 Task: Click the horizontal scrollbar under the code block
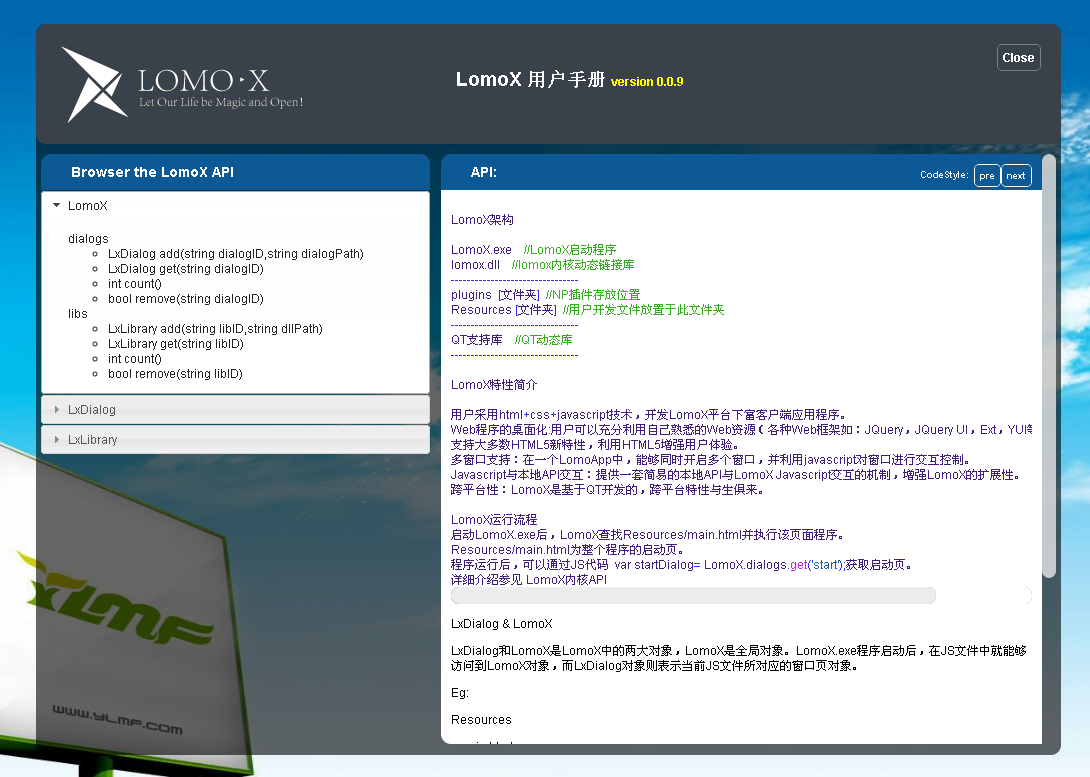point(693,596)
